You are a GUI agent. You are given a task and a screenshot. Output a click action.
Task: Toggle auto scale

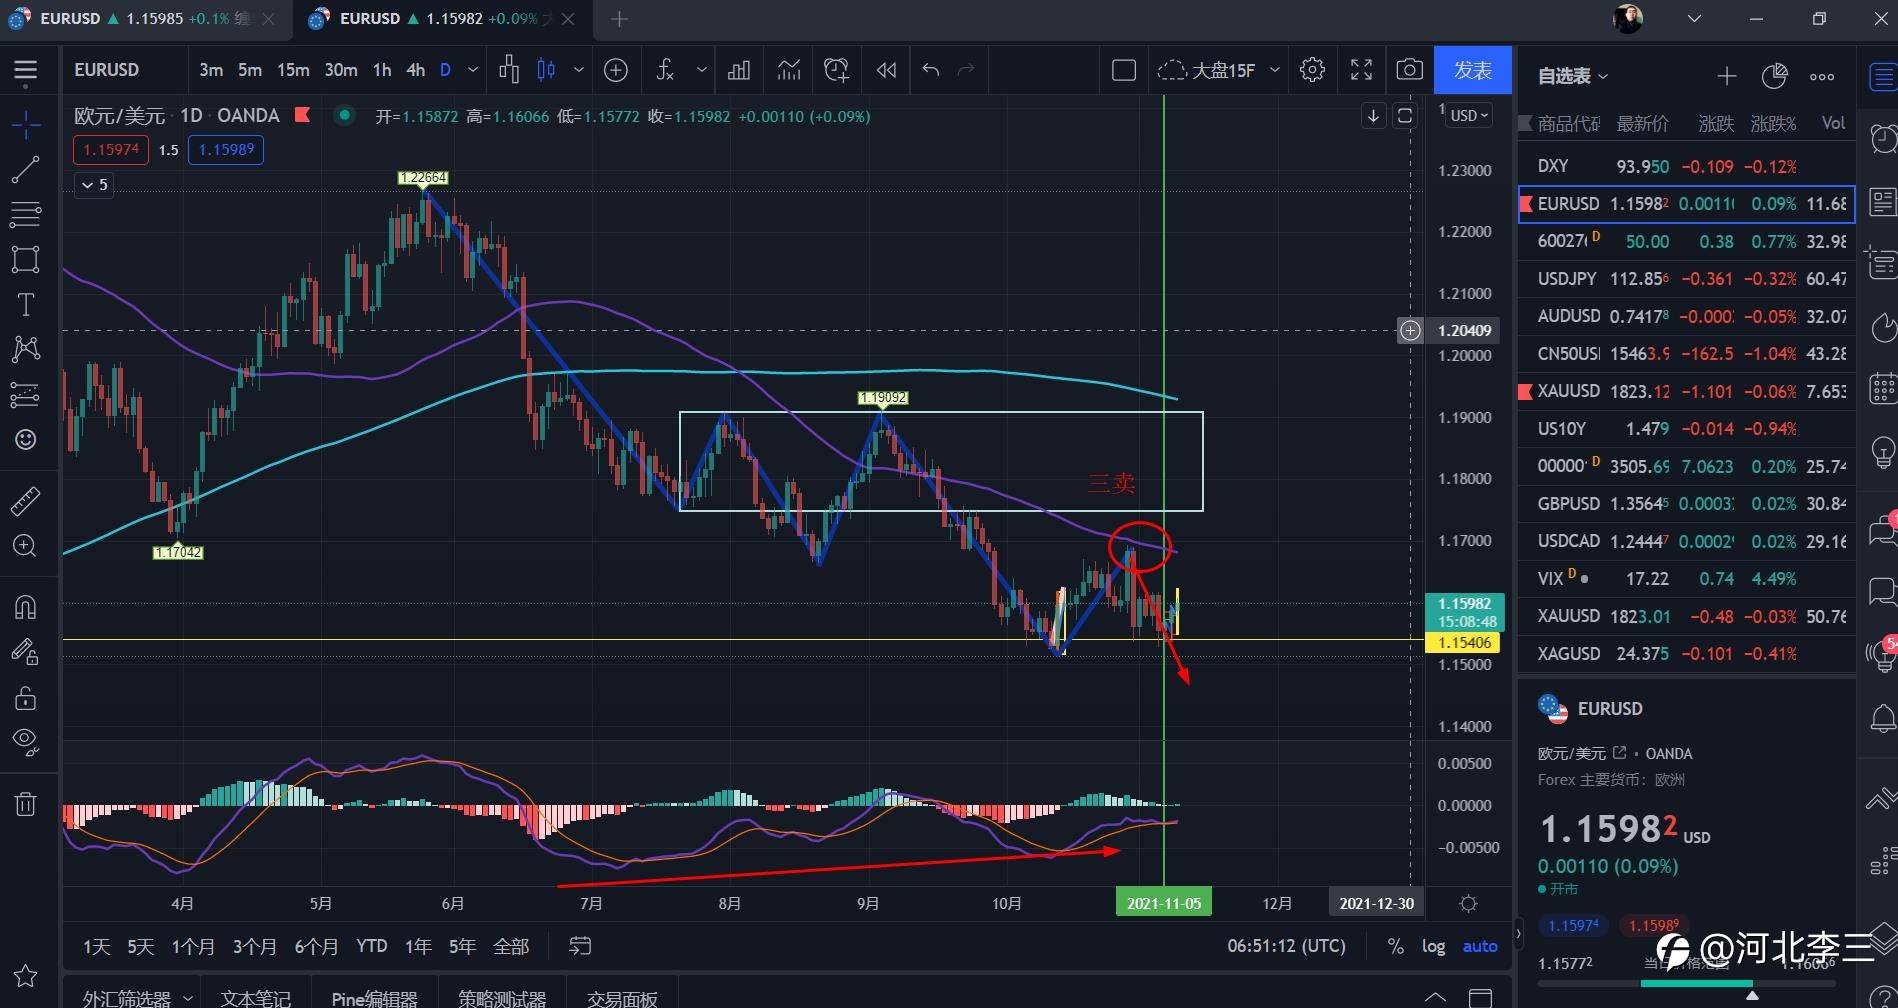(x=1480, y=946)
